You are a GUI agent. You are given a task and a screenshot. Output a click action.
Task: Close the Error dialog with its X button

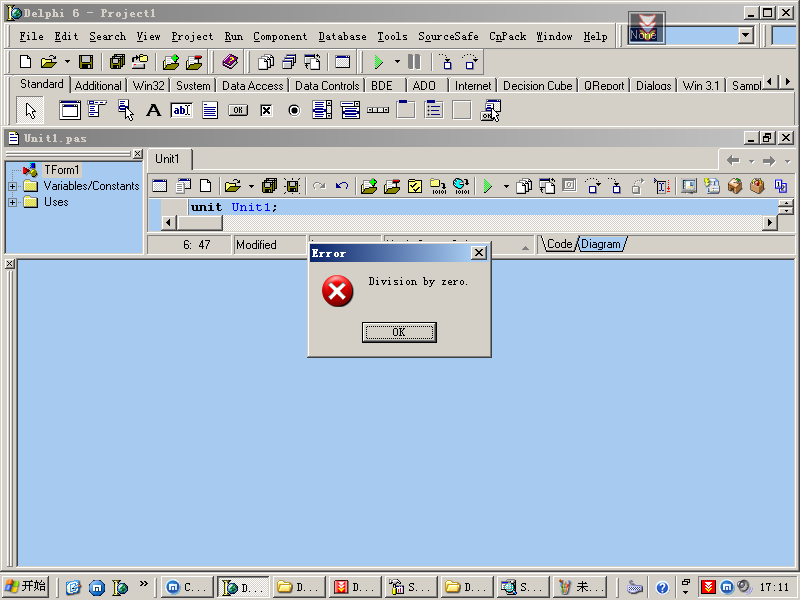coord(478,253)
